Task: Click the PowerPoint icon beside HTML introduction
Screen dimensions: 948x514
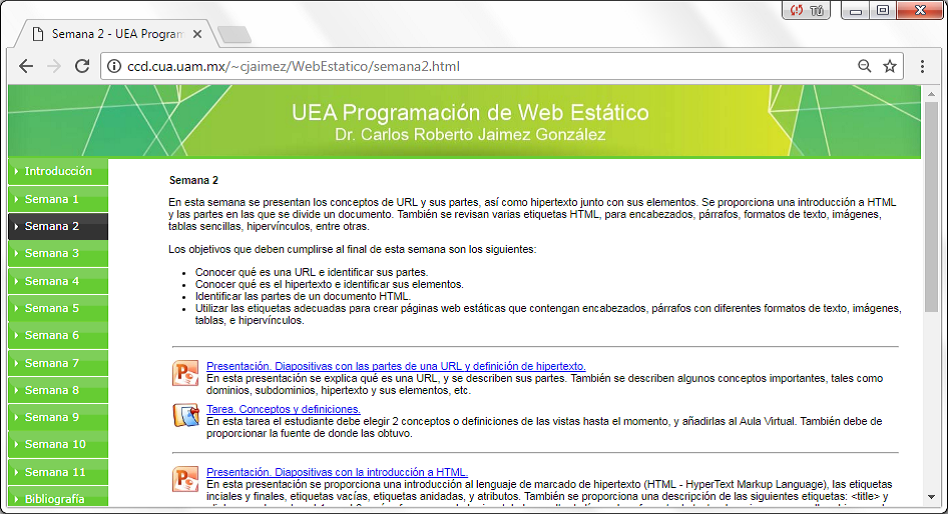Action: (185, 479)
